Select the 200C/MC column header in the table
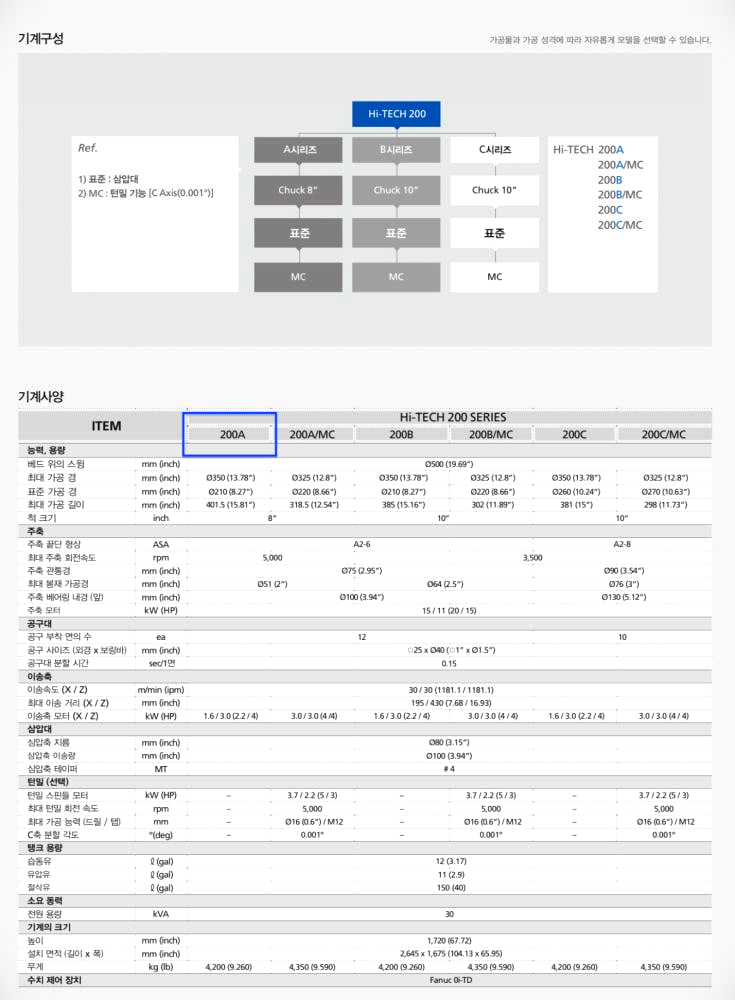 point(664,434)
